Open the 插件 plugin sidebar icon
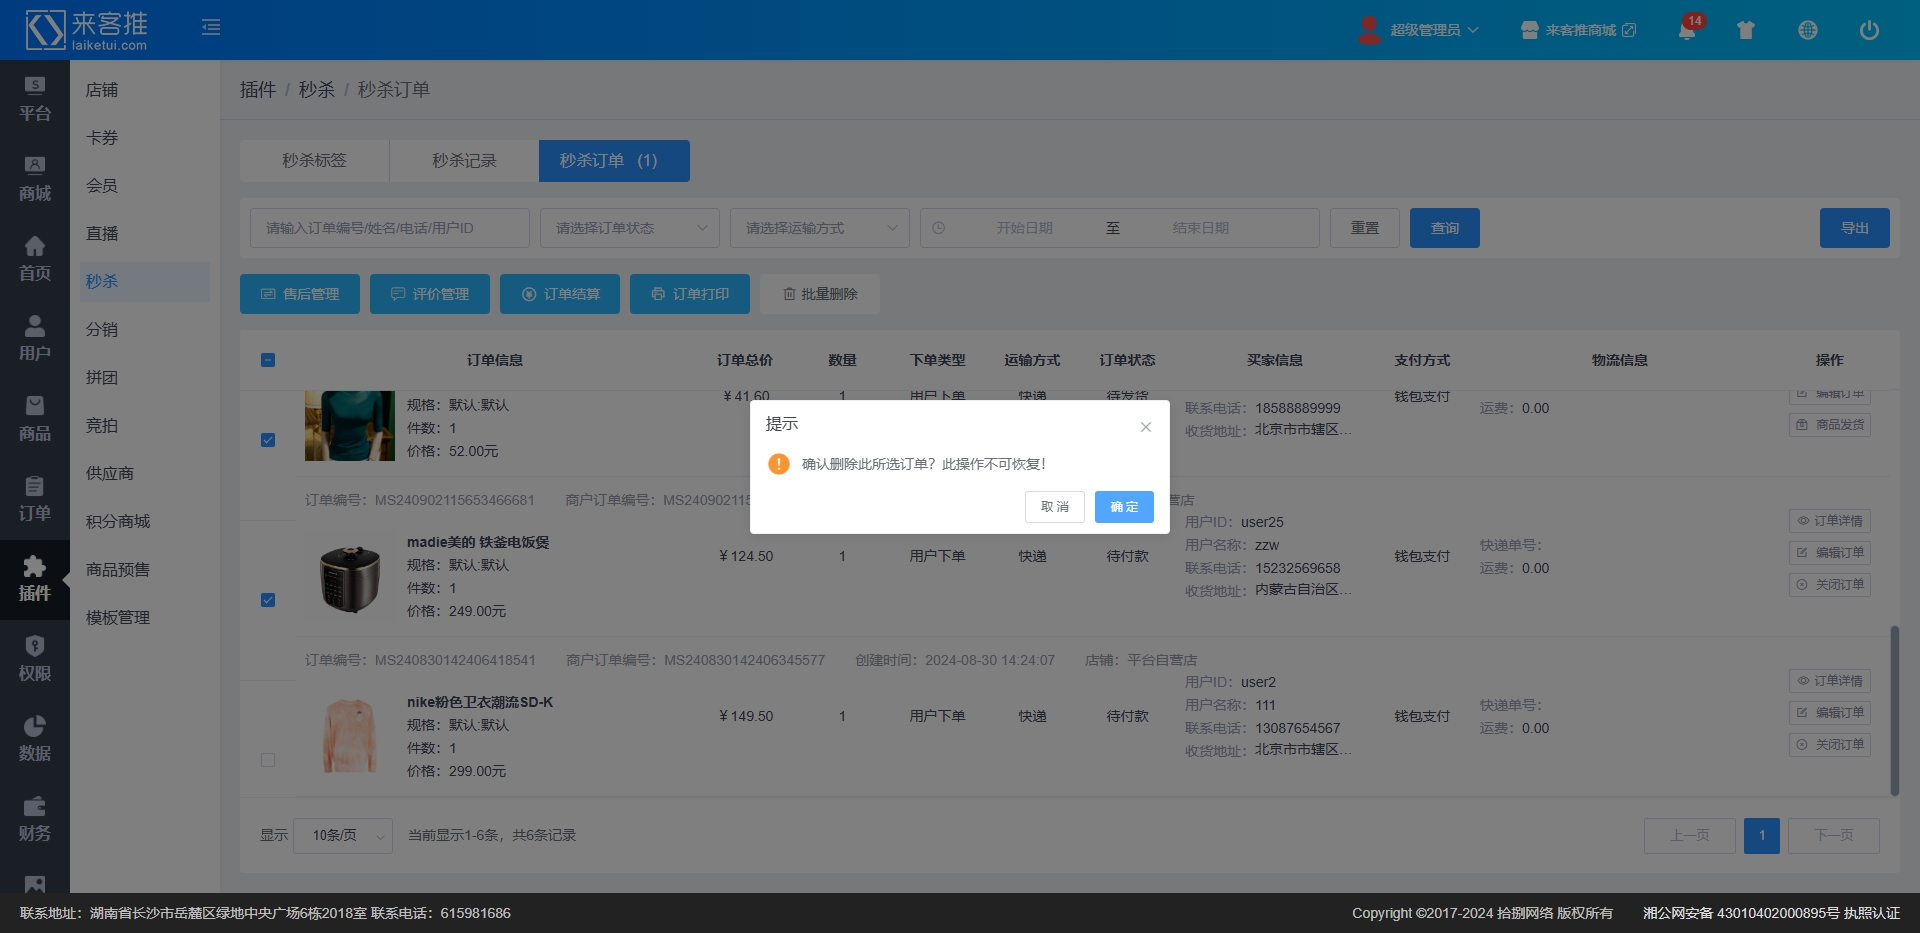This screenshot has height=933, width=1920. (x=35, y=580)
